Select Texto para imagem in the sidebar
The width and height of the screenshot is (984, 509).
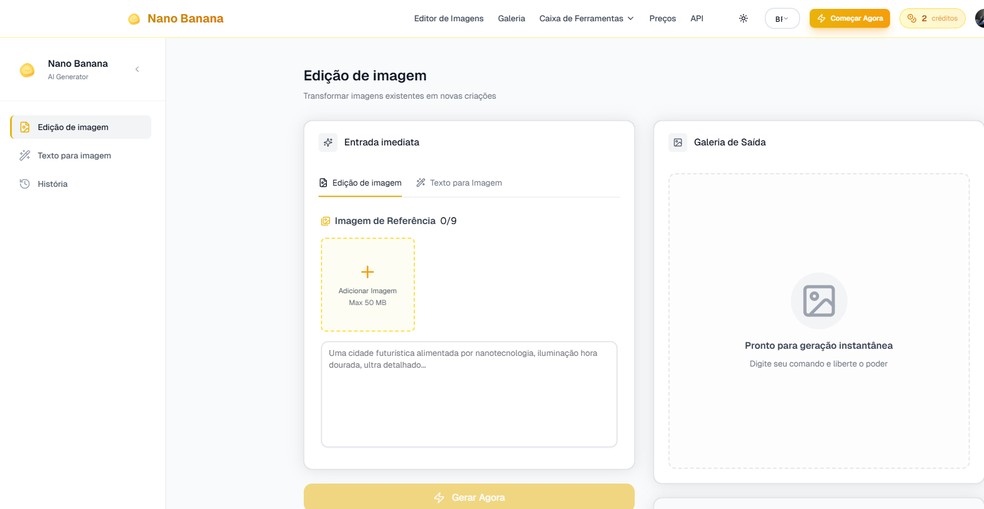pos(80,156)
